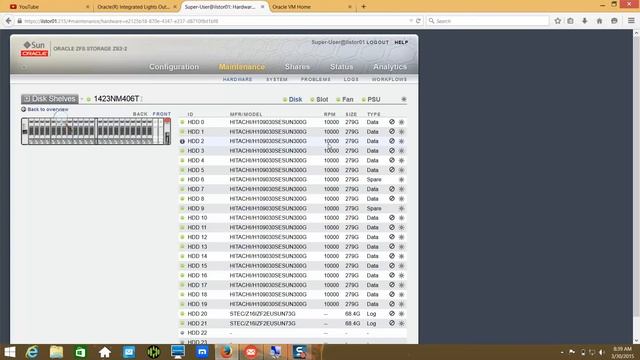Click the bookmark star icon in Firefox toolbar

pyautogui.click(x=558, y=21)
